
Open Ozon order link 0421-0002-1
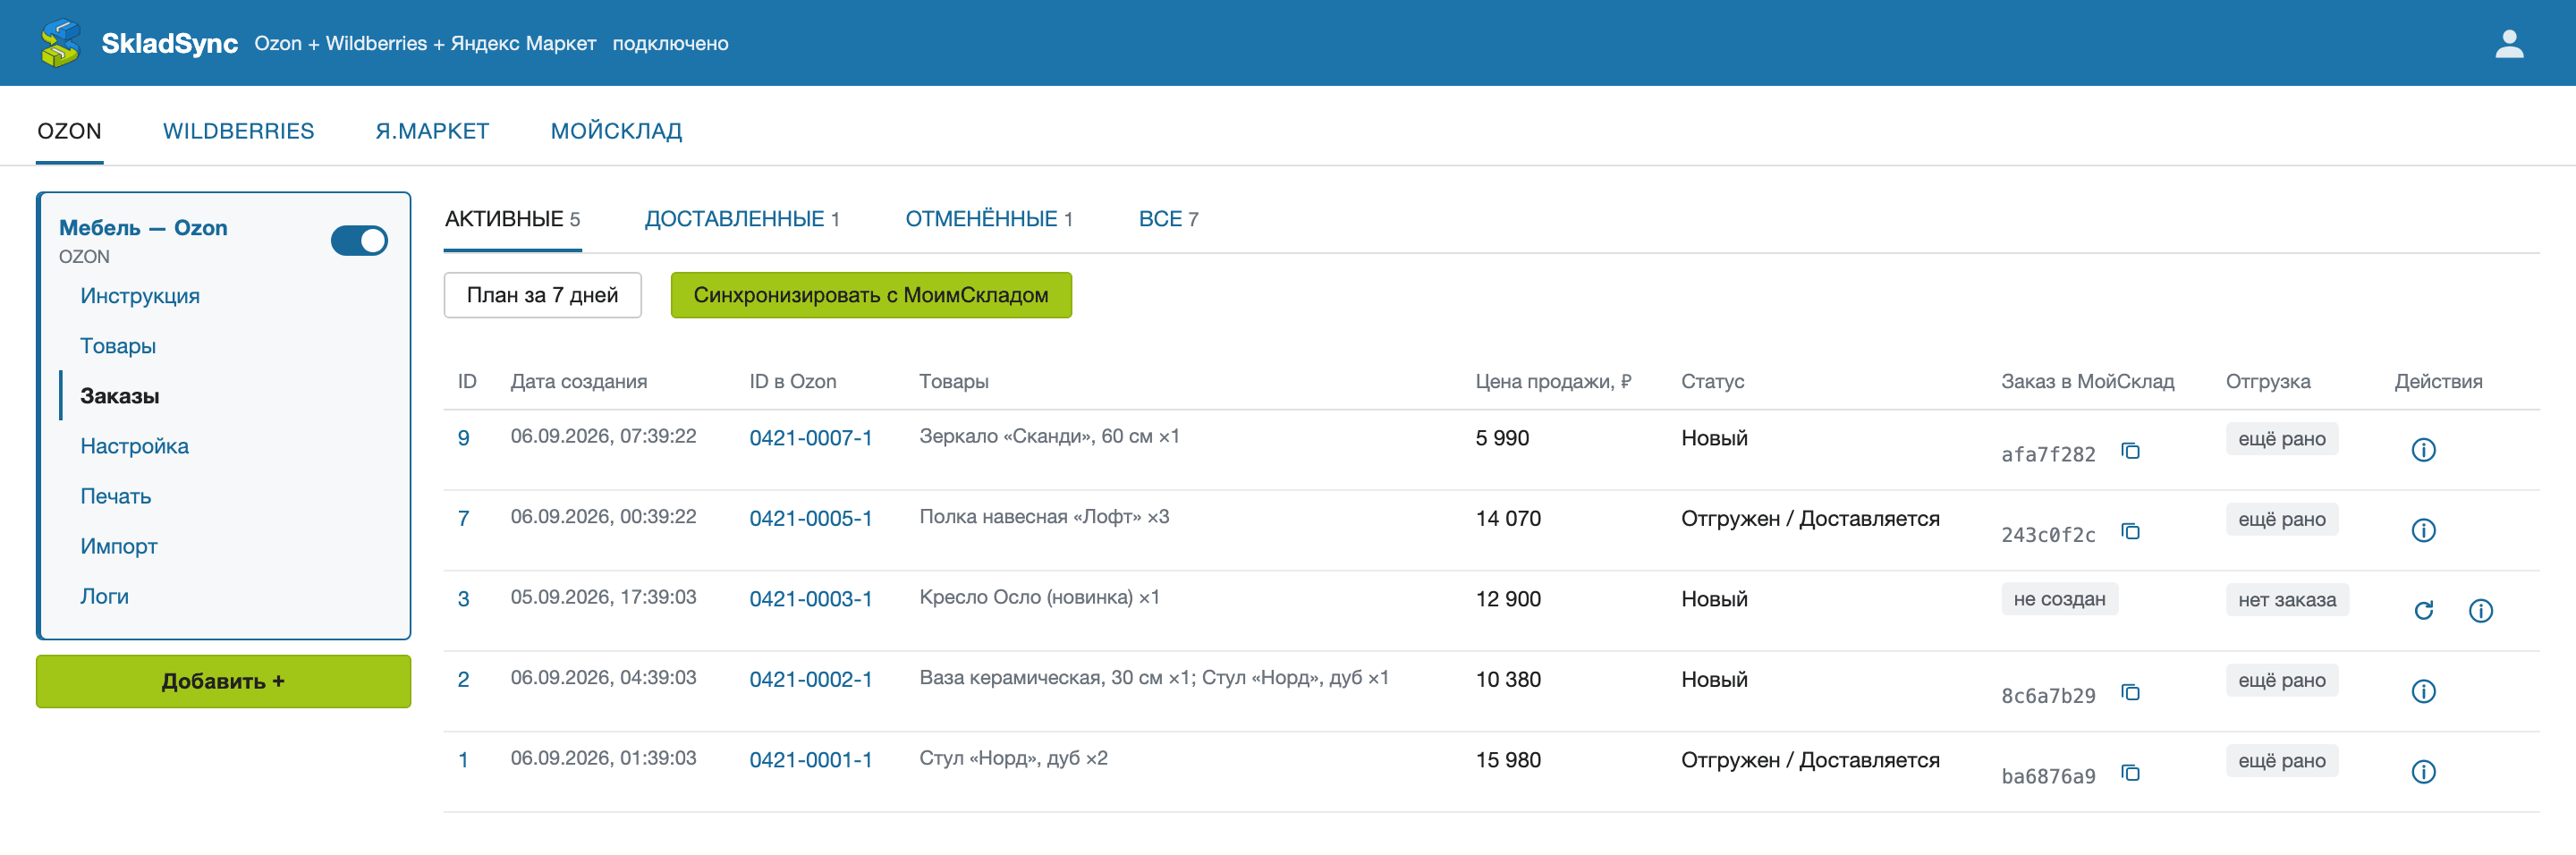810,680
